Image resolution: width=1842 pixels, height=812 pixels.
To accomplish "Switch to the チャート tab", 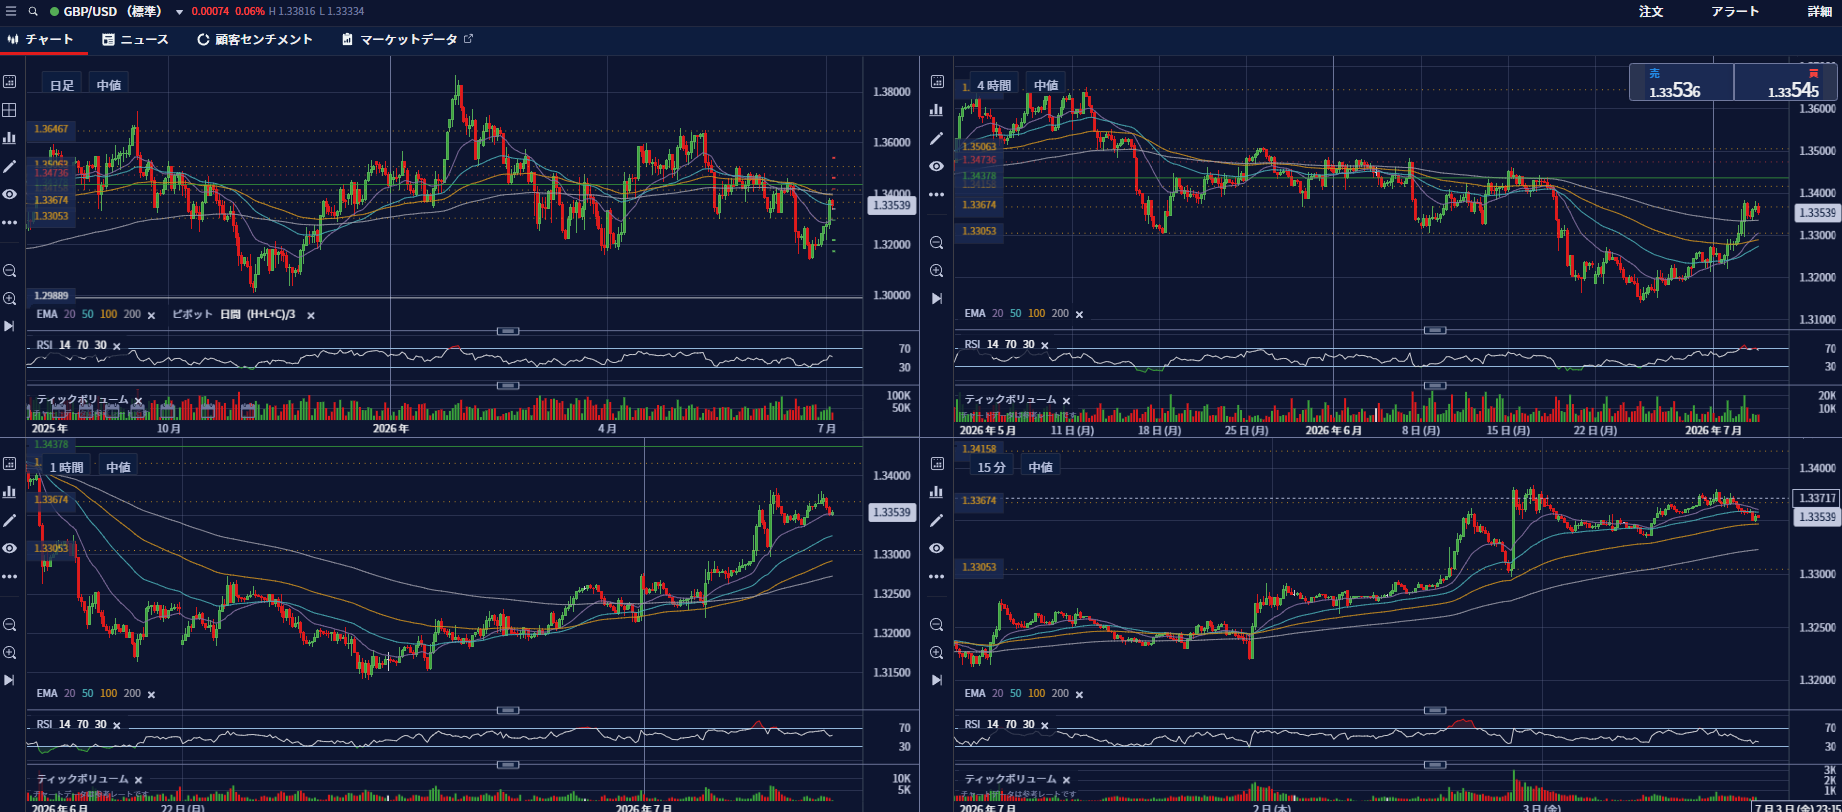I will [x=42, y=40].
